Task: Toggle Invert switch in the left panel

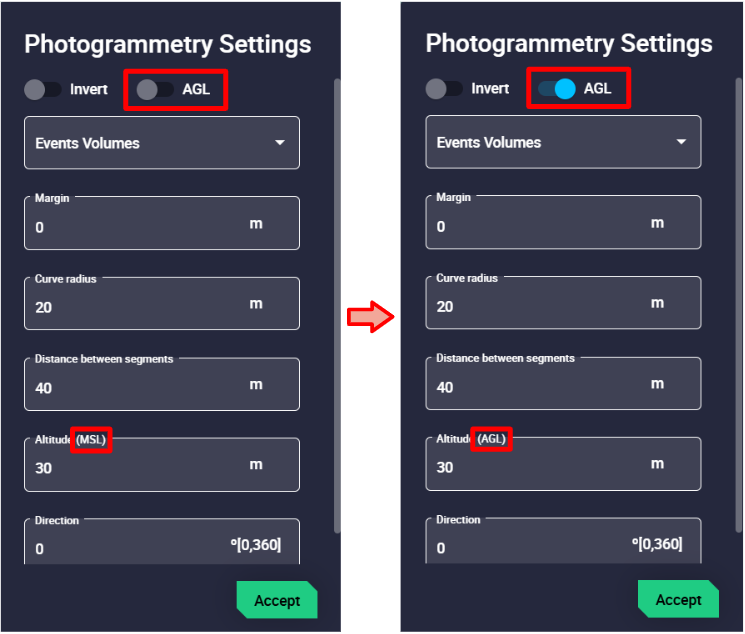Action: click(43, 90)
